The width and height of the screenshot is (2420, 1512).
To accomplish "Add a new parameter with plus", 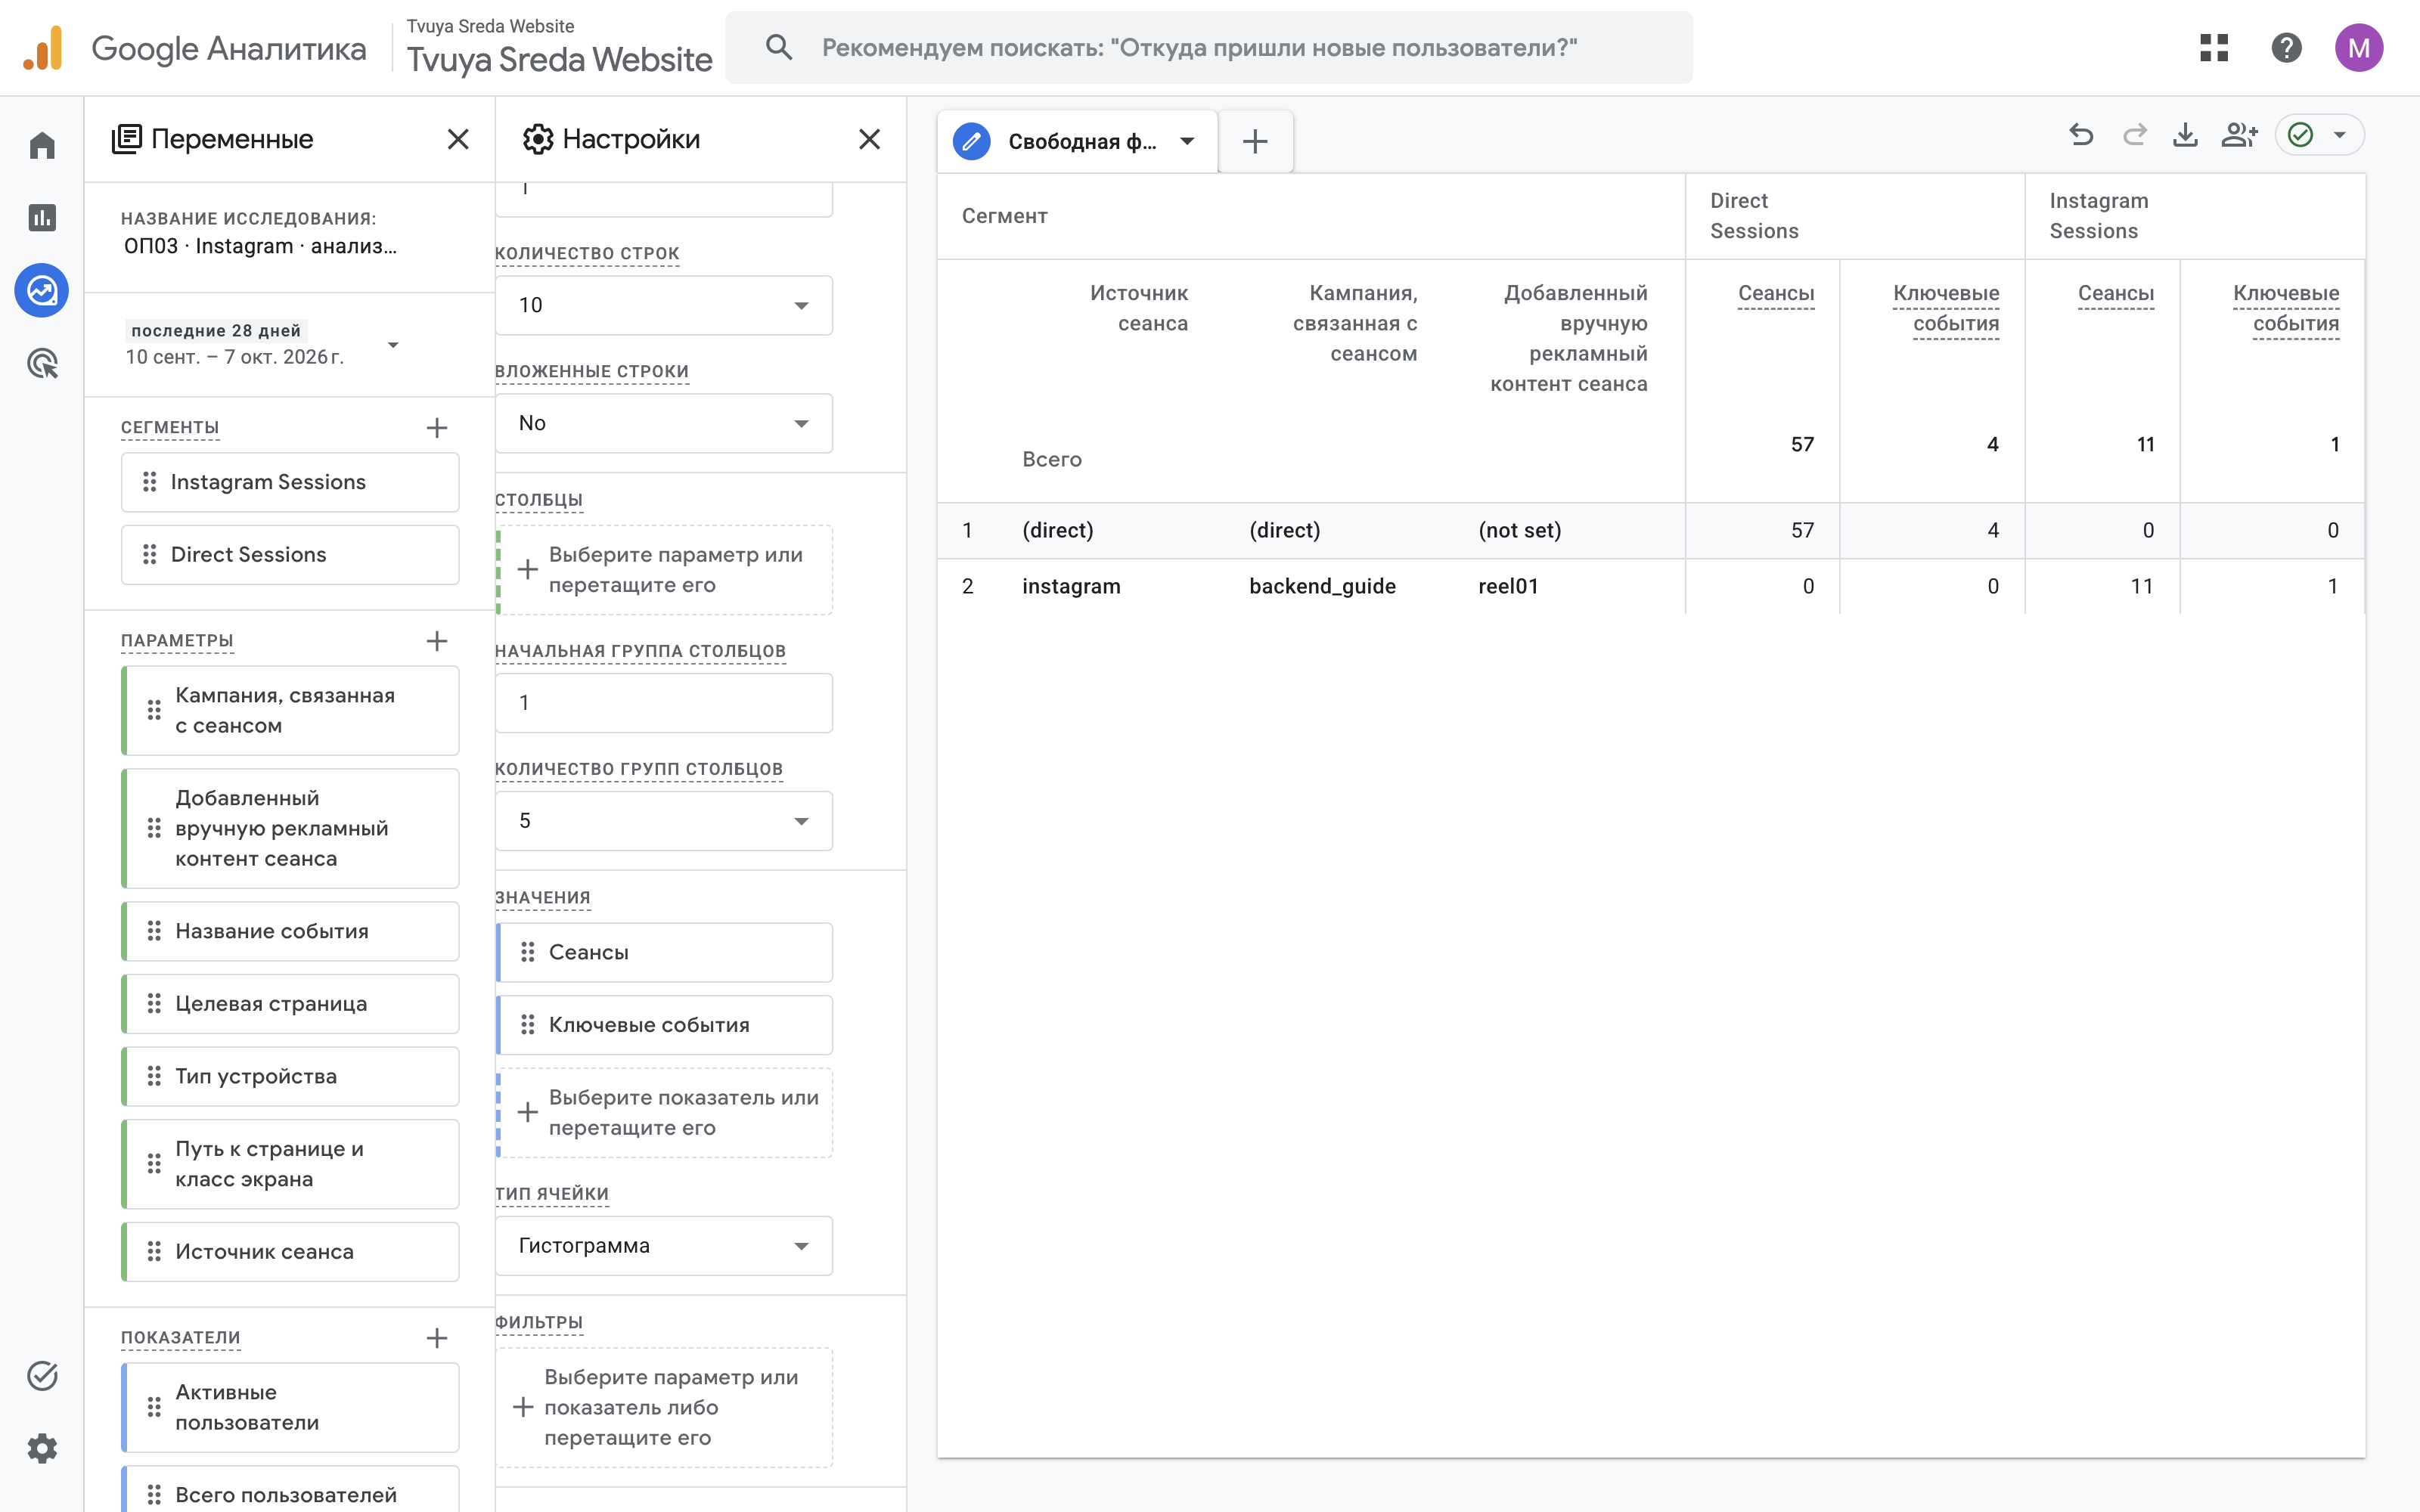I will tap(437, 641).
